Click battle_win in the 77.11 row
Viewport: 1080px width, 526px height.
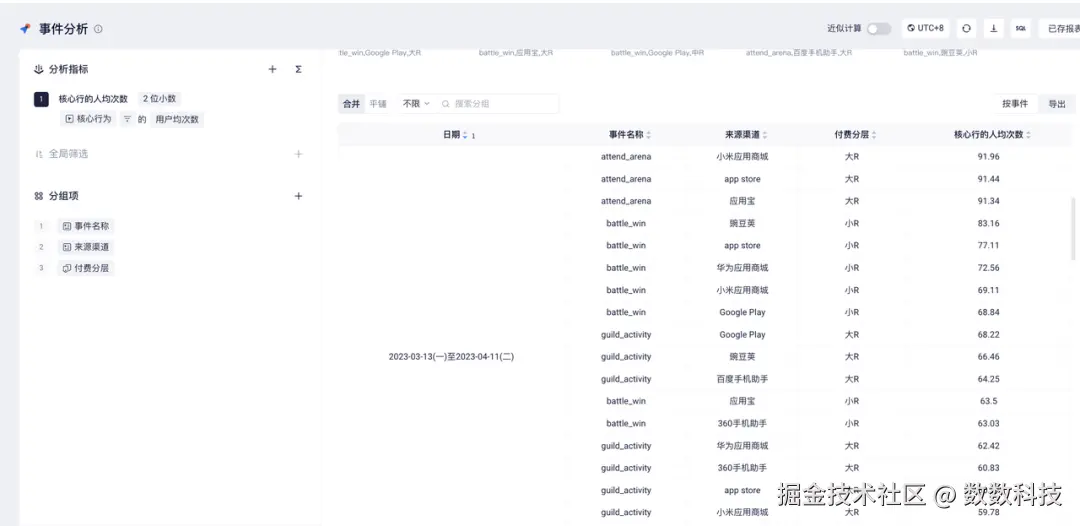click(x=625, y=245)
